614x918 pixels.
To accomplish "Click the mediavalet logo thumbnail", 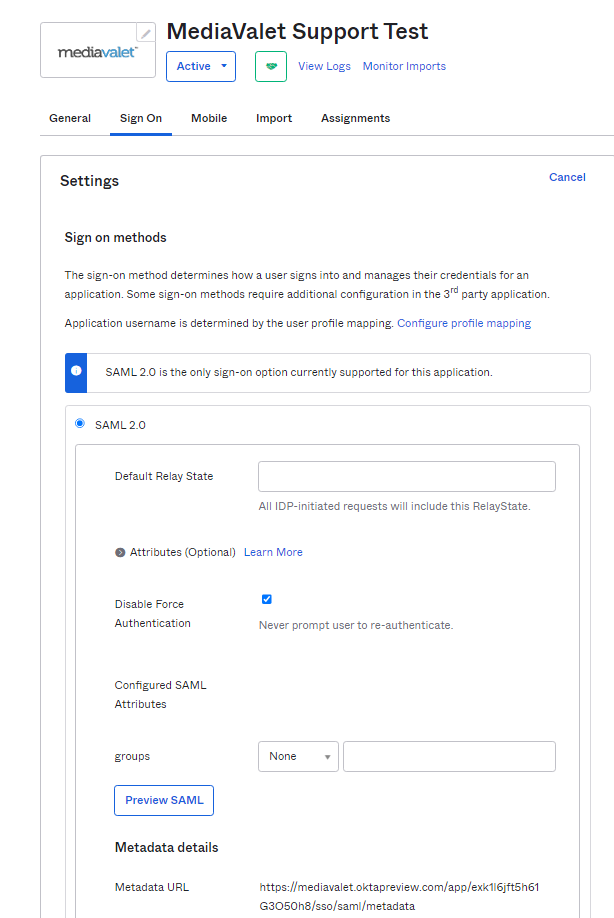I will (x=98, y=50).
